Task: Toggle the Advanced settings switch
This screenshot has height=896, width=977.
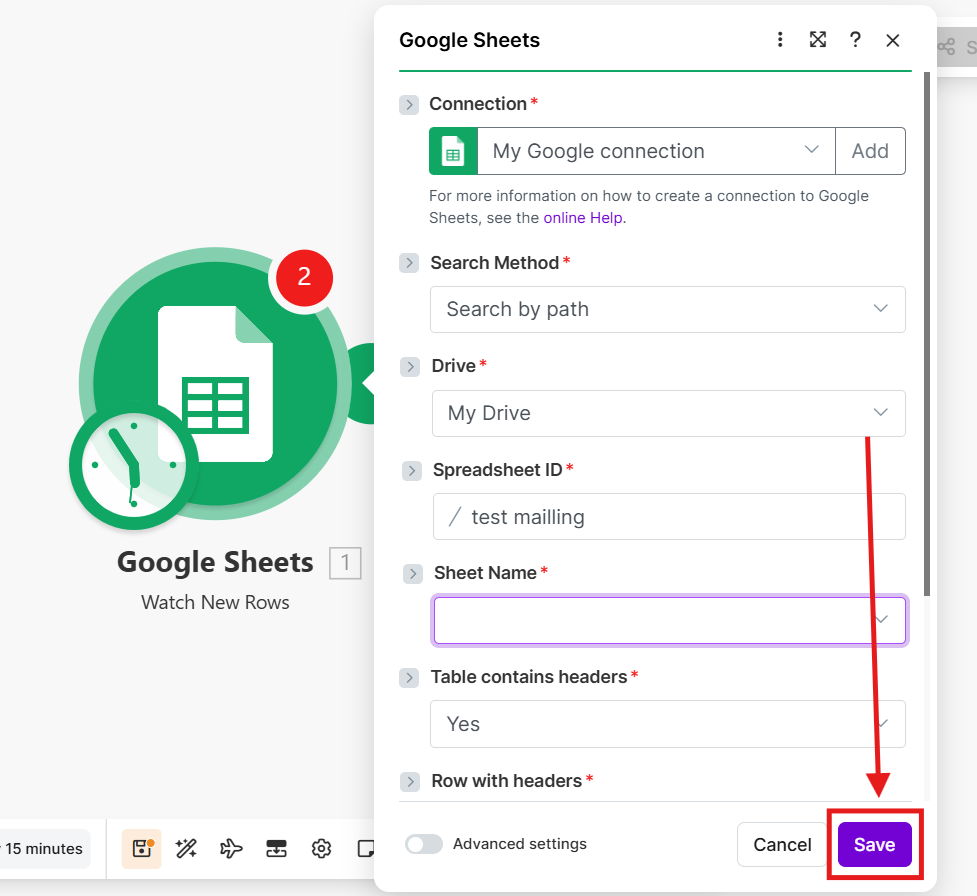Action: coord(424,844)
